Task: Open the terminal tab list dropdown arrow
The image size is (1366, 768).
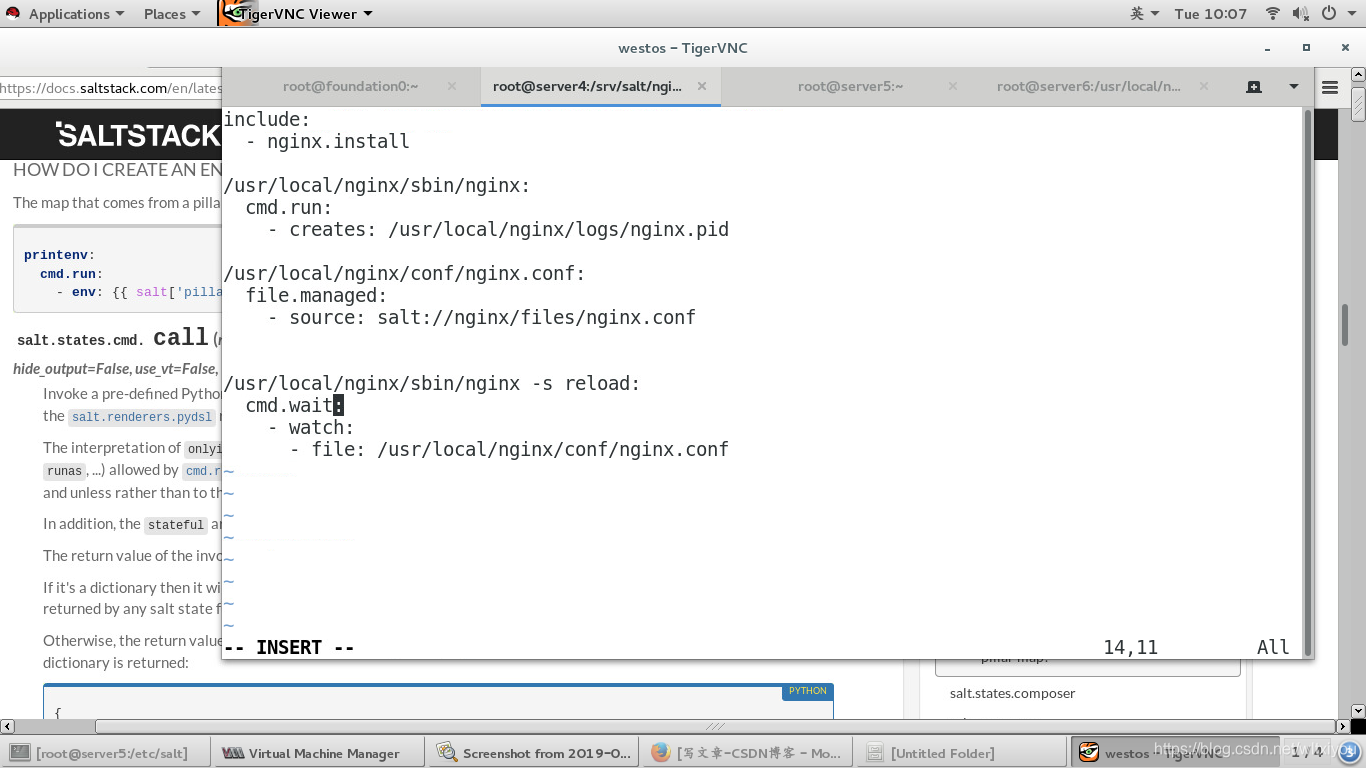Action: click(1293, 87)
